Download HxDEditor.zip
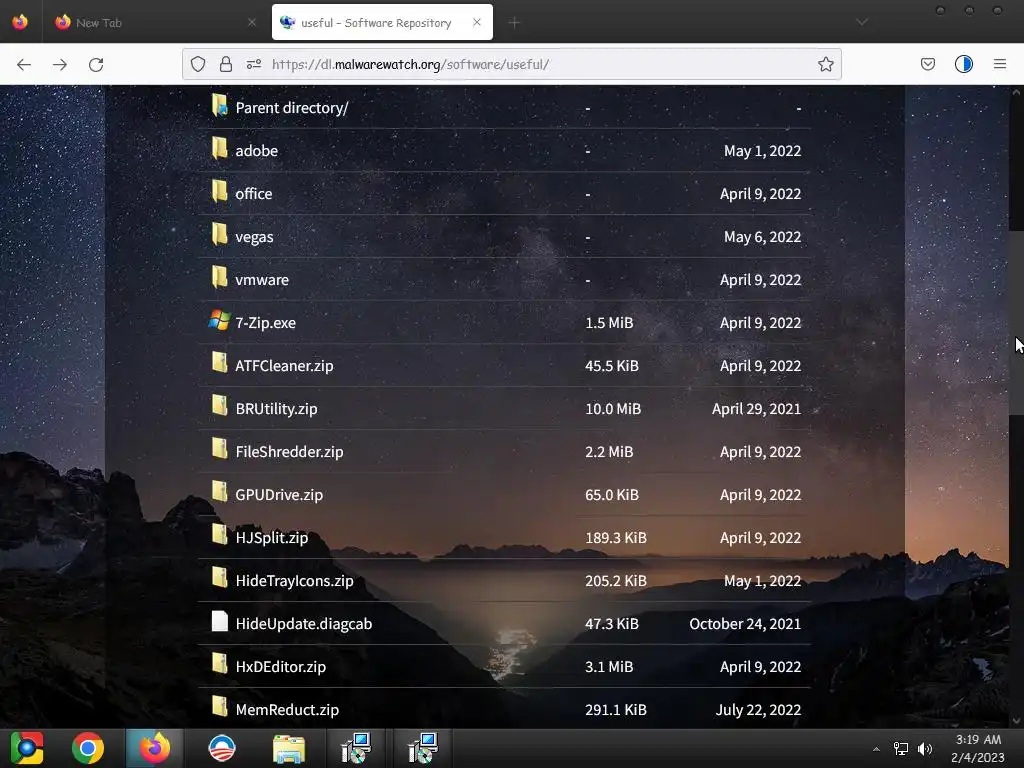This screenshot has height=768, width=1024. point(281,667)
